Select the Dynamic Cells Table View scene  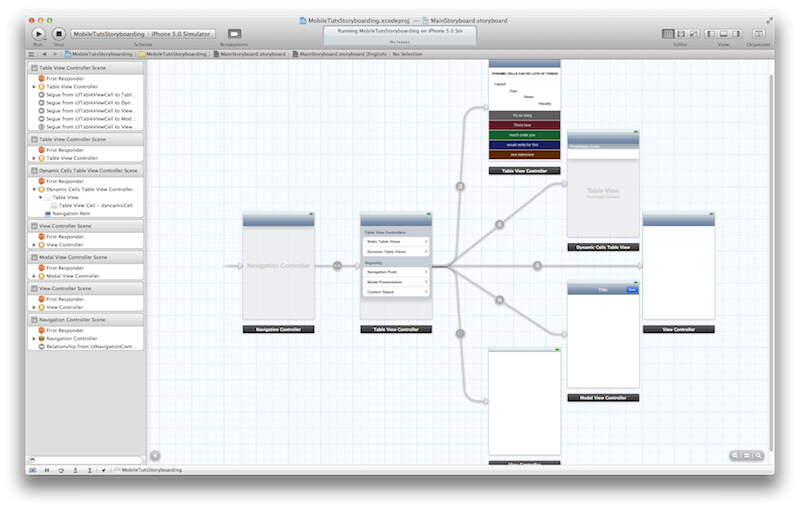(x=603, y=184)
